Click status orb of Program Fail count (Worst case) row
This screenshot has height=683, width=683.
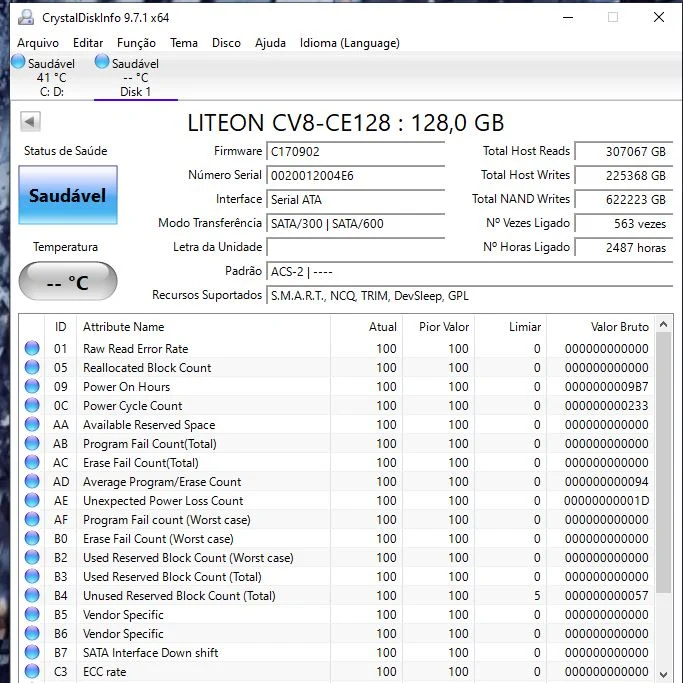(x=32, y=520)
